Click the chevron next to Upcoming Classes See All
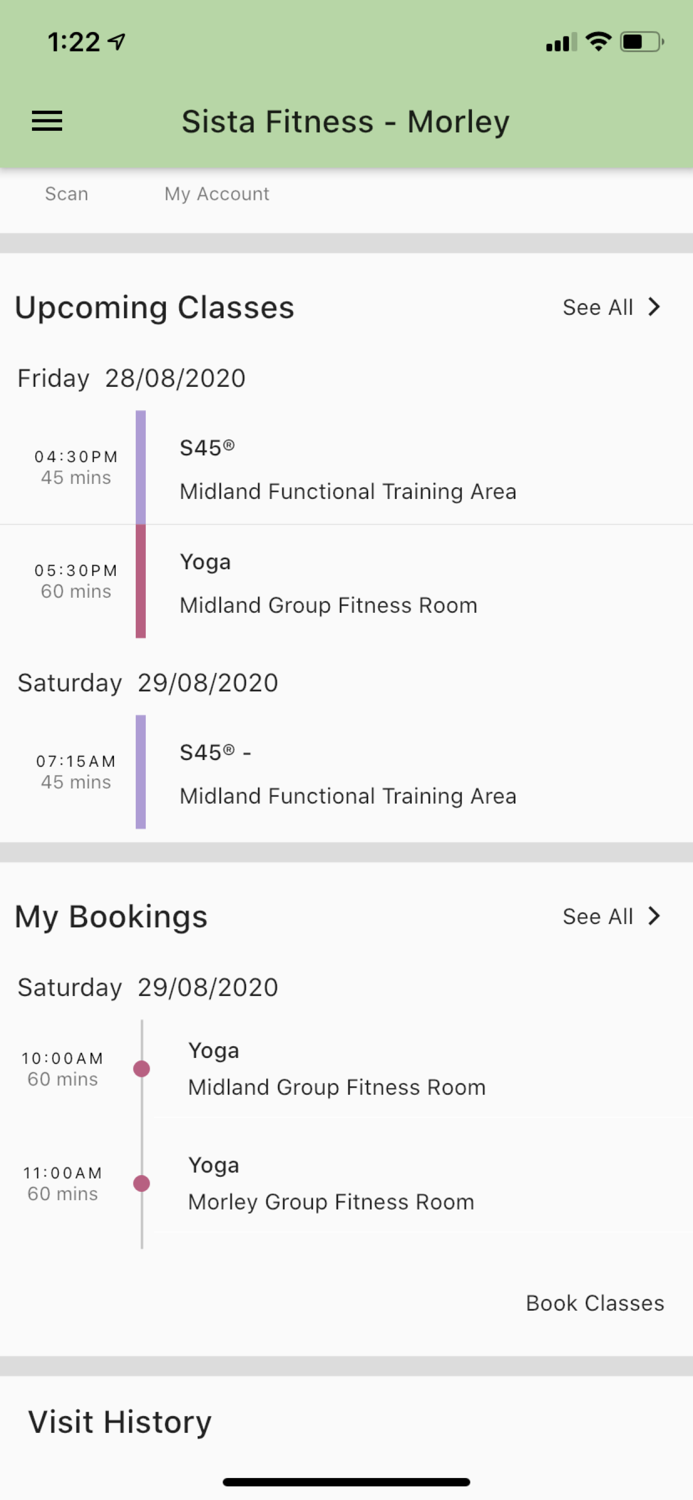Image resolution: width=693 pixels, height=1500 pixels. coord(655,307)
